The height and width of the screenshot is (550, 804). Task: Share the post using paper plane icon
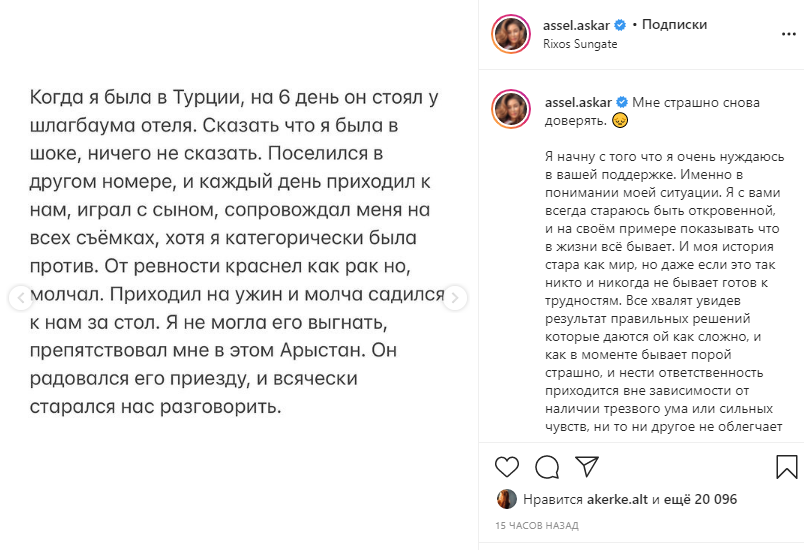[x=587, y=467]
